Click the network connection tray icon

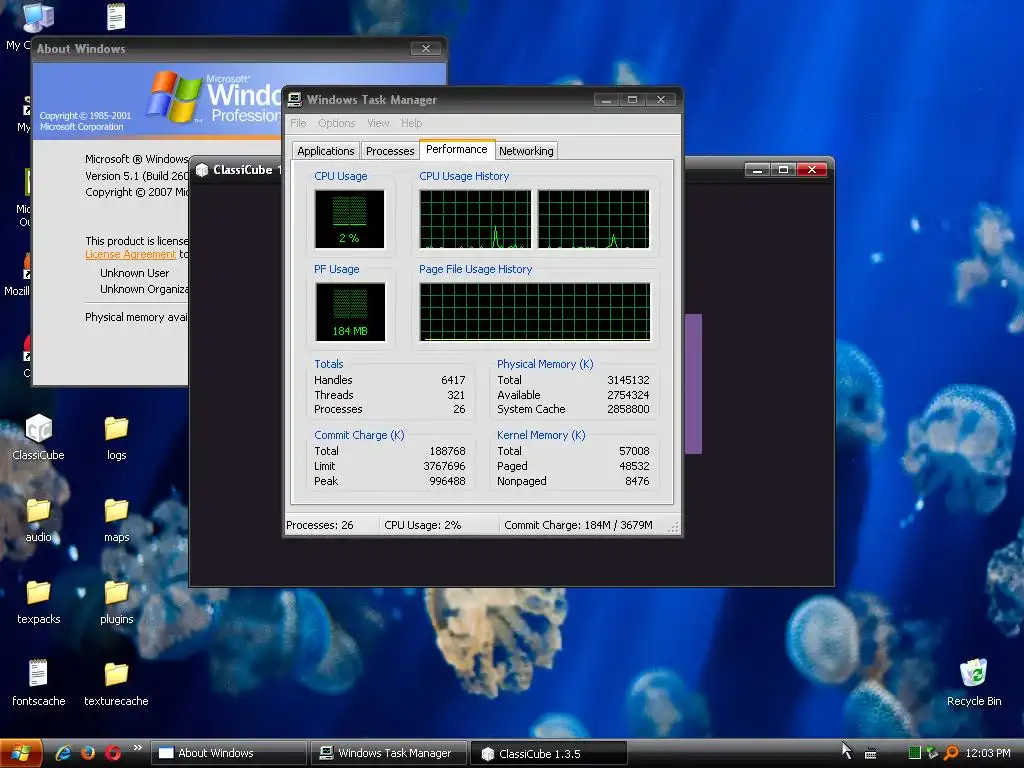pyautogui.click(x=933, y=753)
